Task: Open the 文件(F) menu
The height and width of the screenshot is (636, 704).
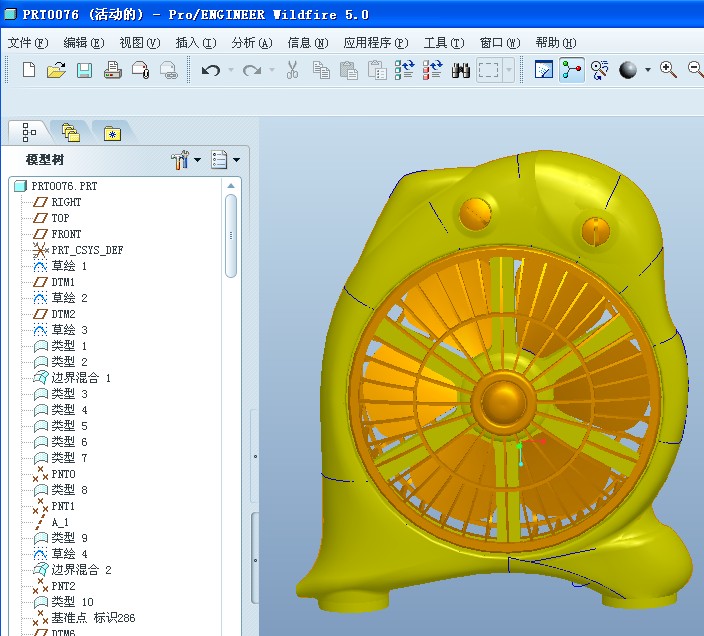Action: (27, 43)
